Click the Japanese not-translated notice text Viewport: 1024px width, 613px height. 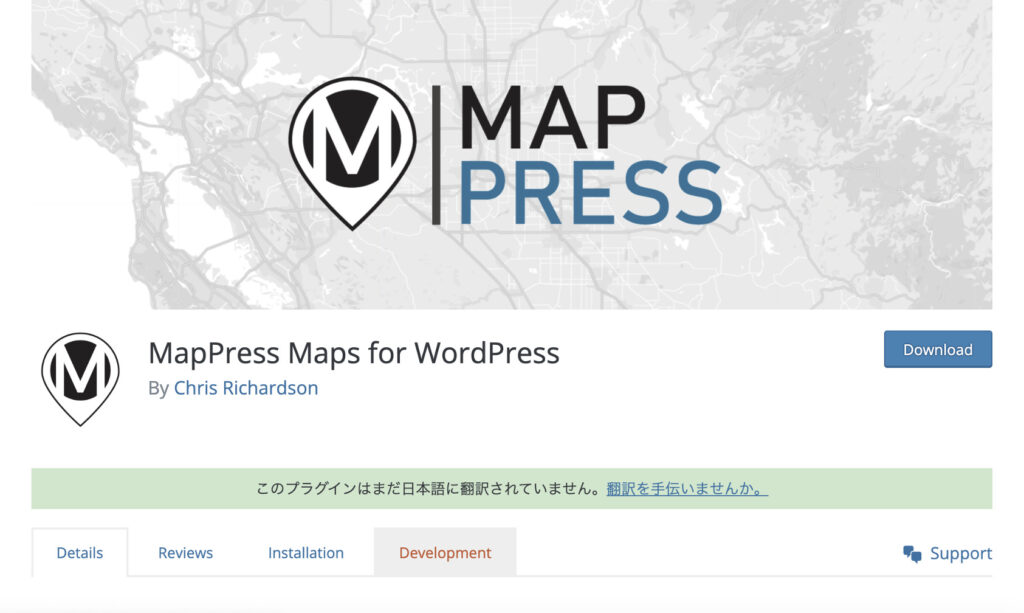coord(428,488)
